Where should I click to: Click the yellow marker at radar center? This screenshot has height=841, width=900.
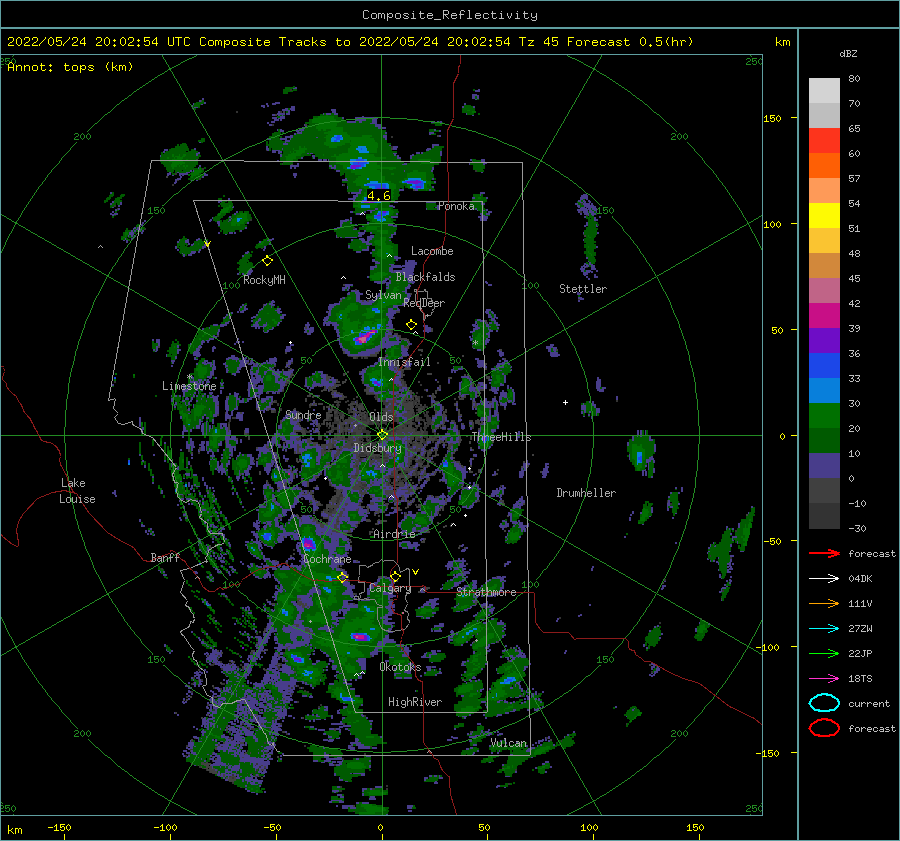pyautogui.click(x=382, y=435)
